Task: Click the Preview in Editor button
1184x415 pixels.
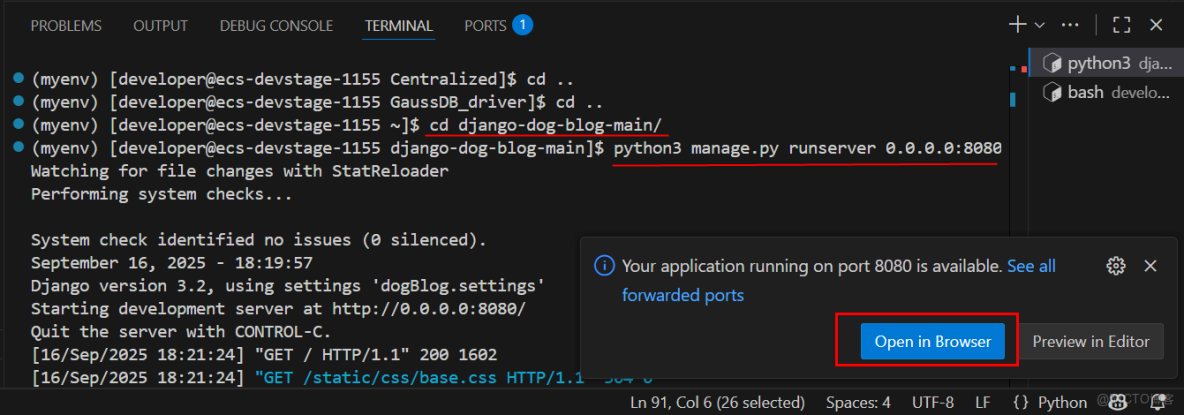Action: [x=1090, y=341]
